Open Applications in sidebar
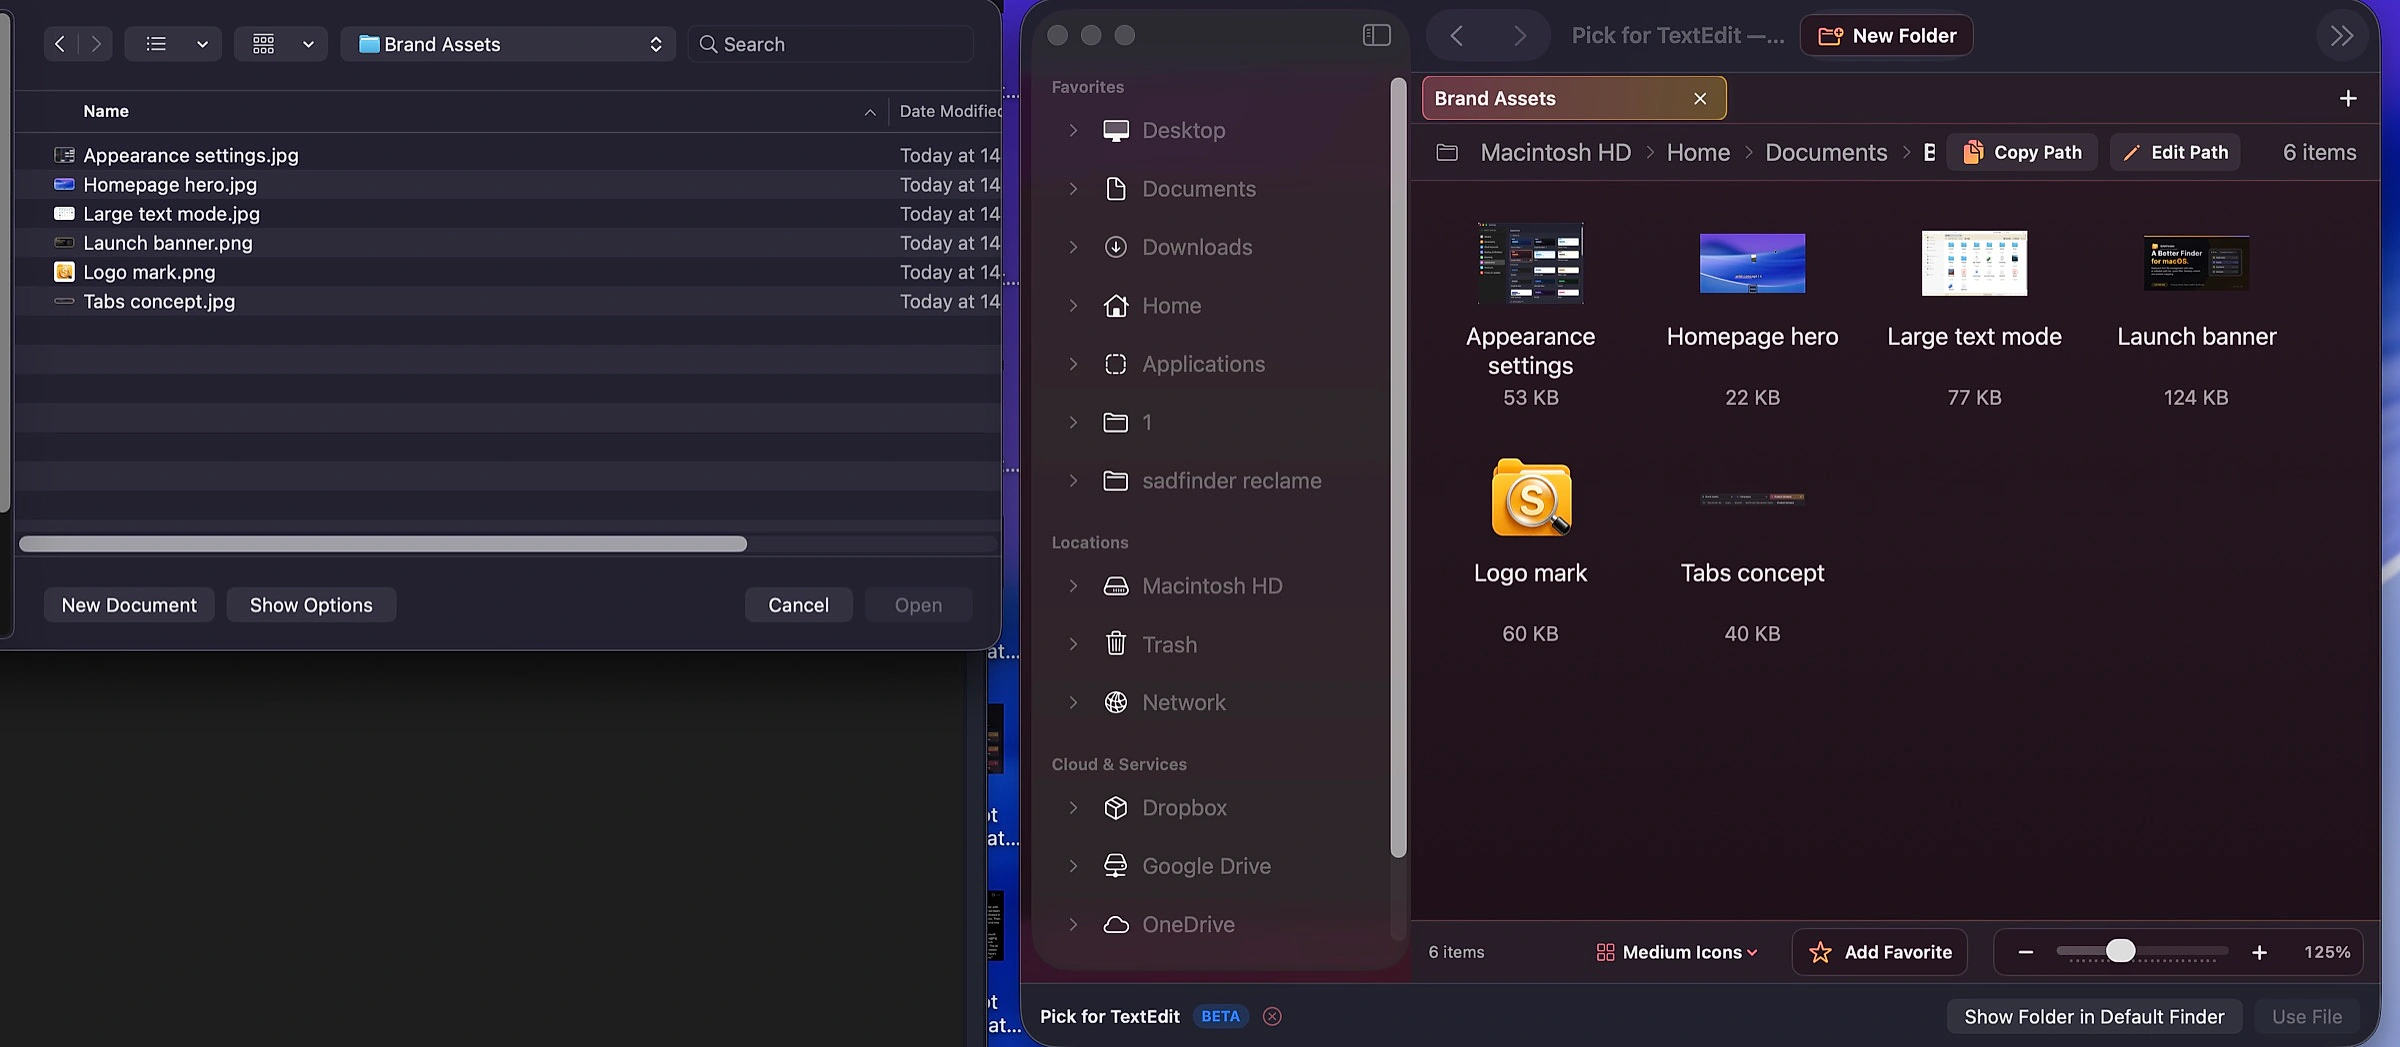The height and width of the screenshot is (1047, 2400). (1203, 364)
